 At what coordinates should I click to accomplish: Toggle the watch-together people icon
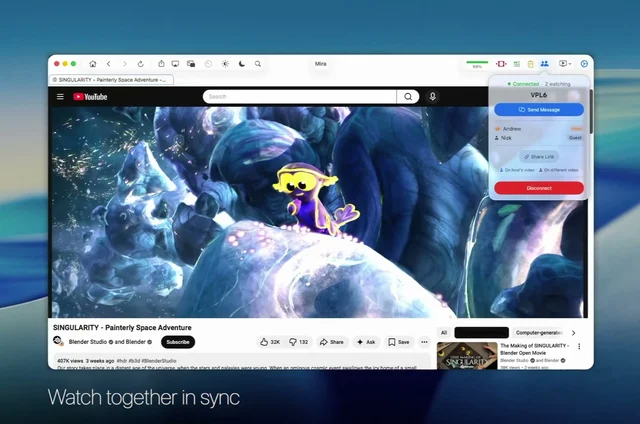click(x=544, y=64)
